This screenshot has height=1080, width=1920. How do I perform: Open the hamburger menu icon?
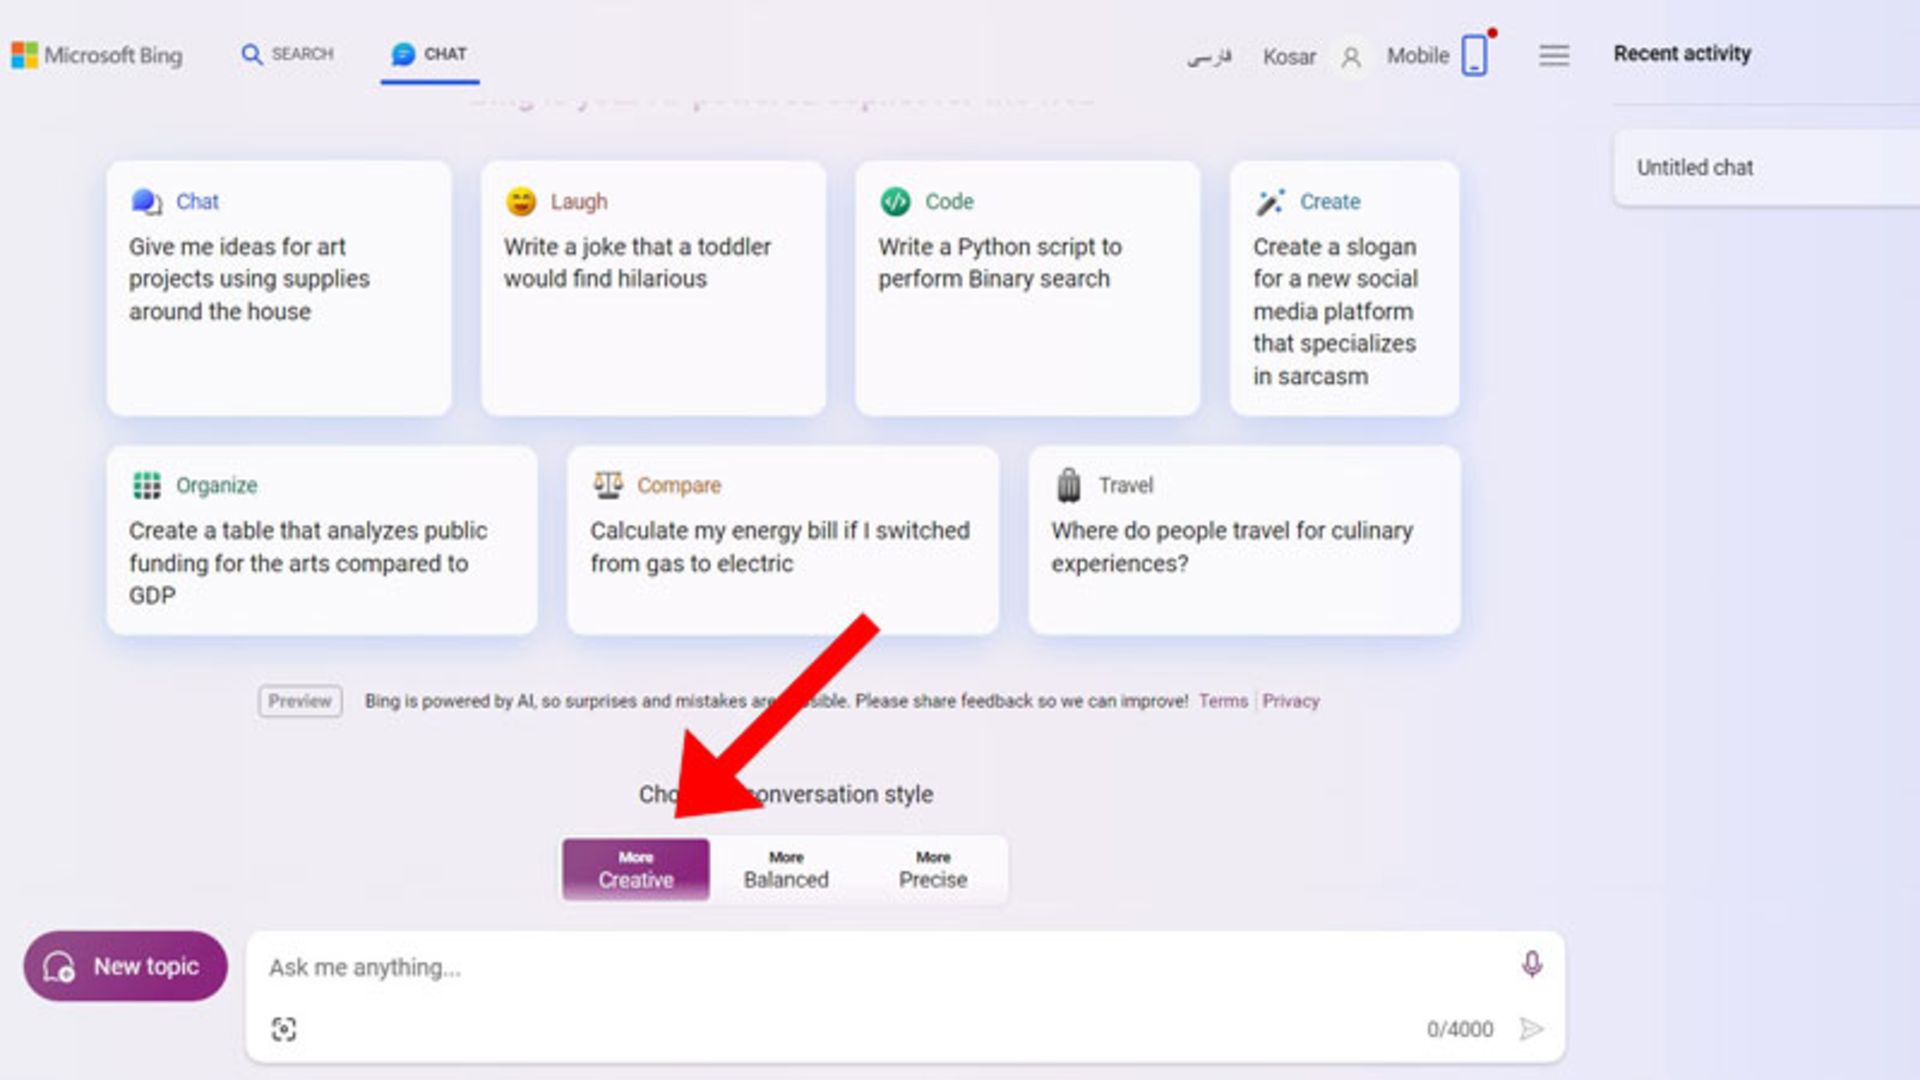(1553, 56)
